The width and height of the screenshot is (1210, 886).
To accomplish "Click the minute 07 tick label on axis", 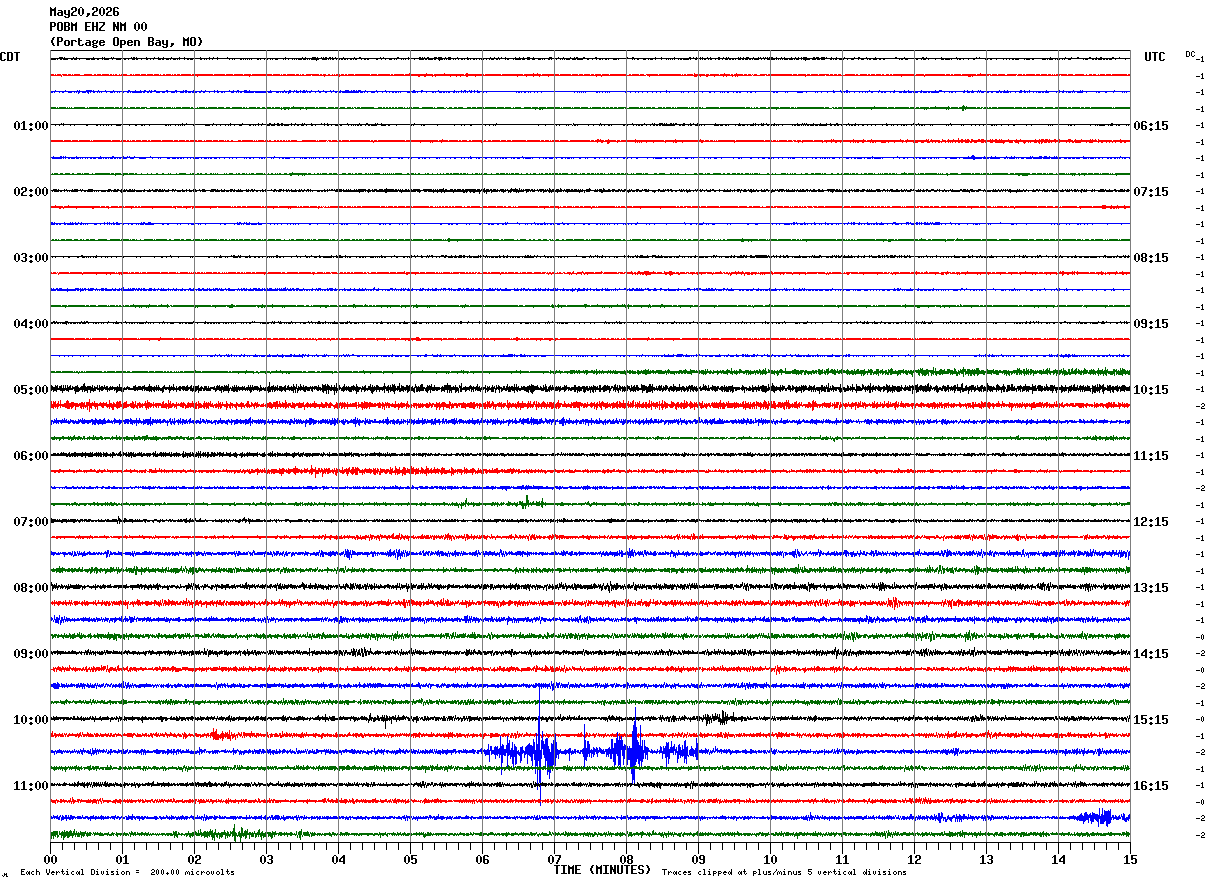I will pyautogui.click(x=554, y=859).
